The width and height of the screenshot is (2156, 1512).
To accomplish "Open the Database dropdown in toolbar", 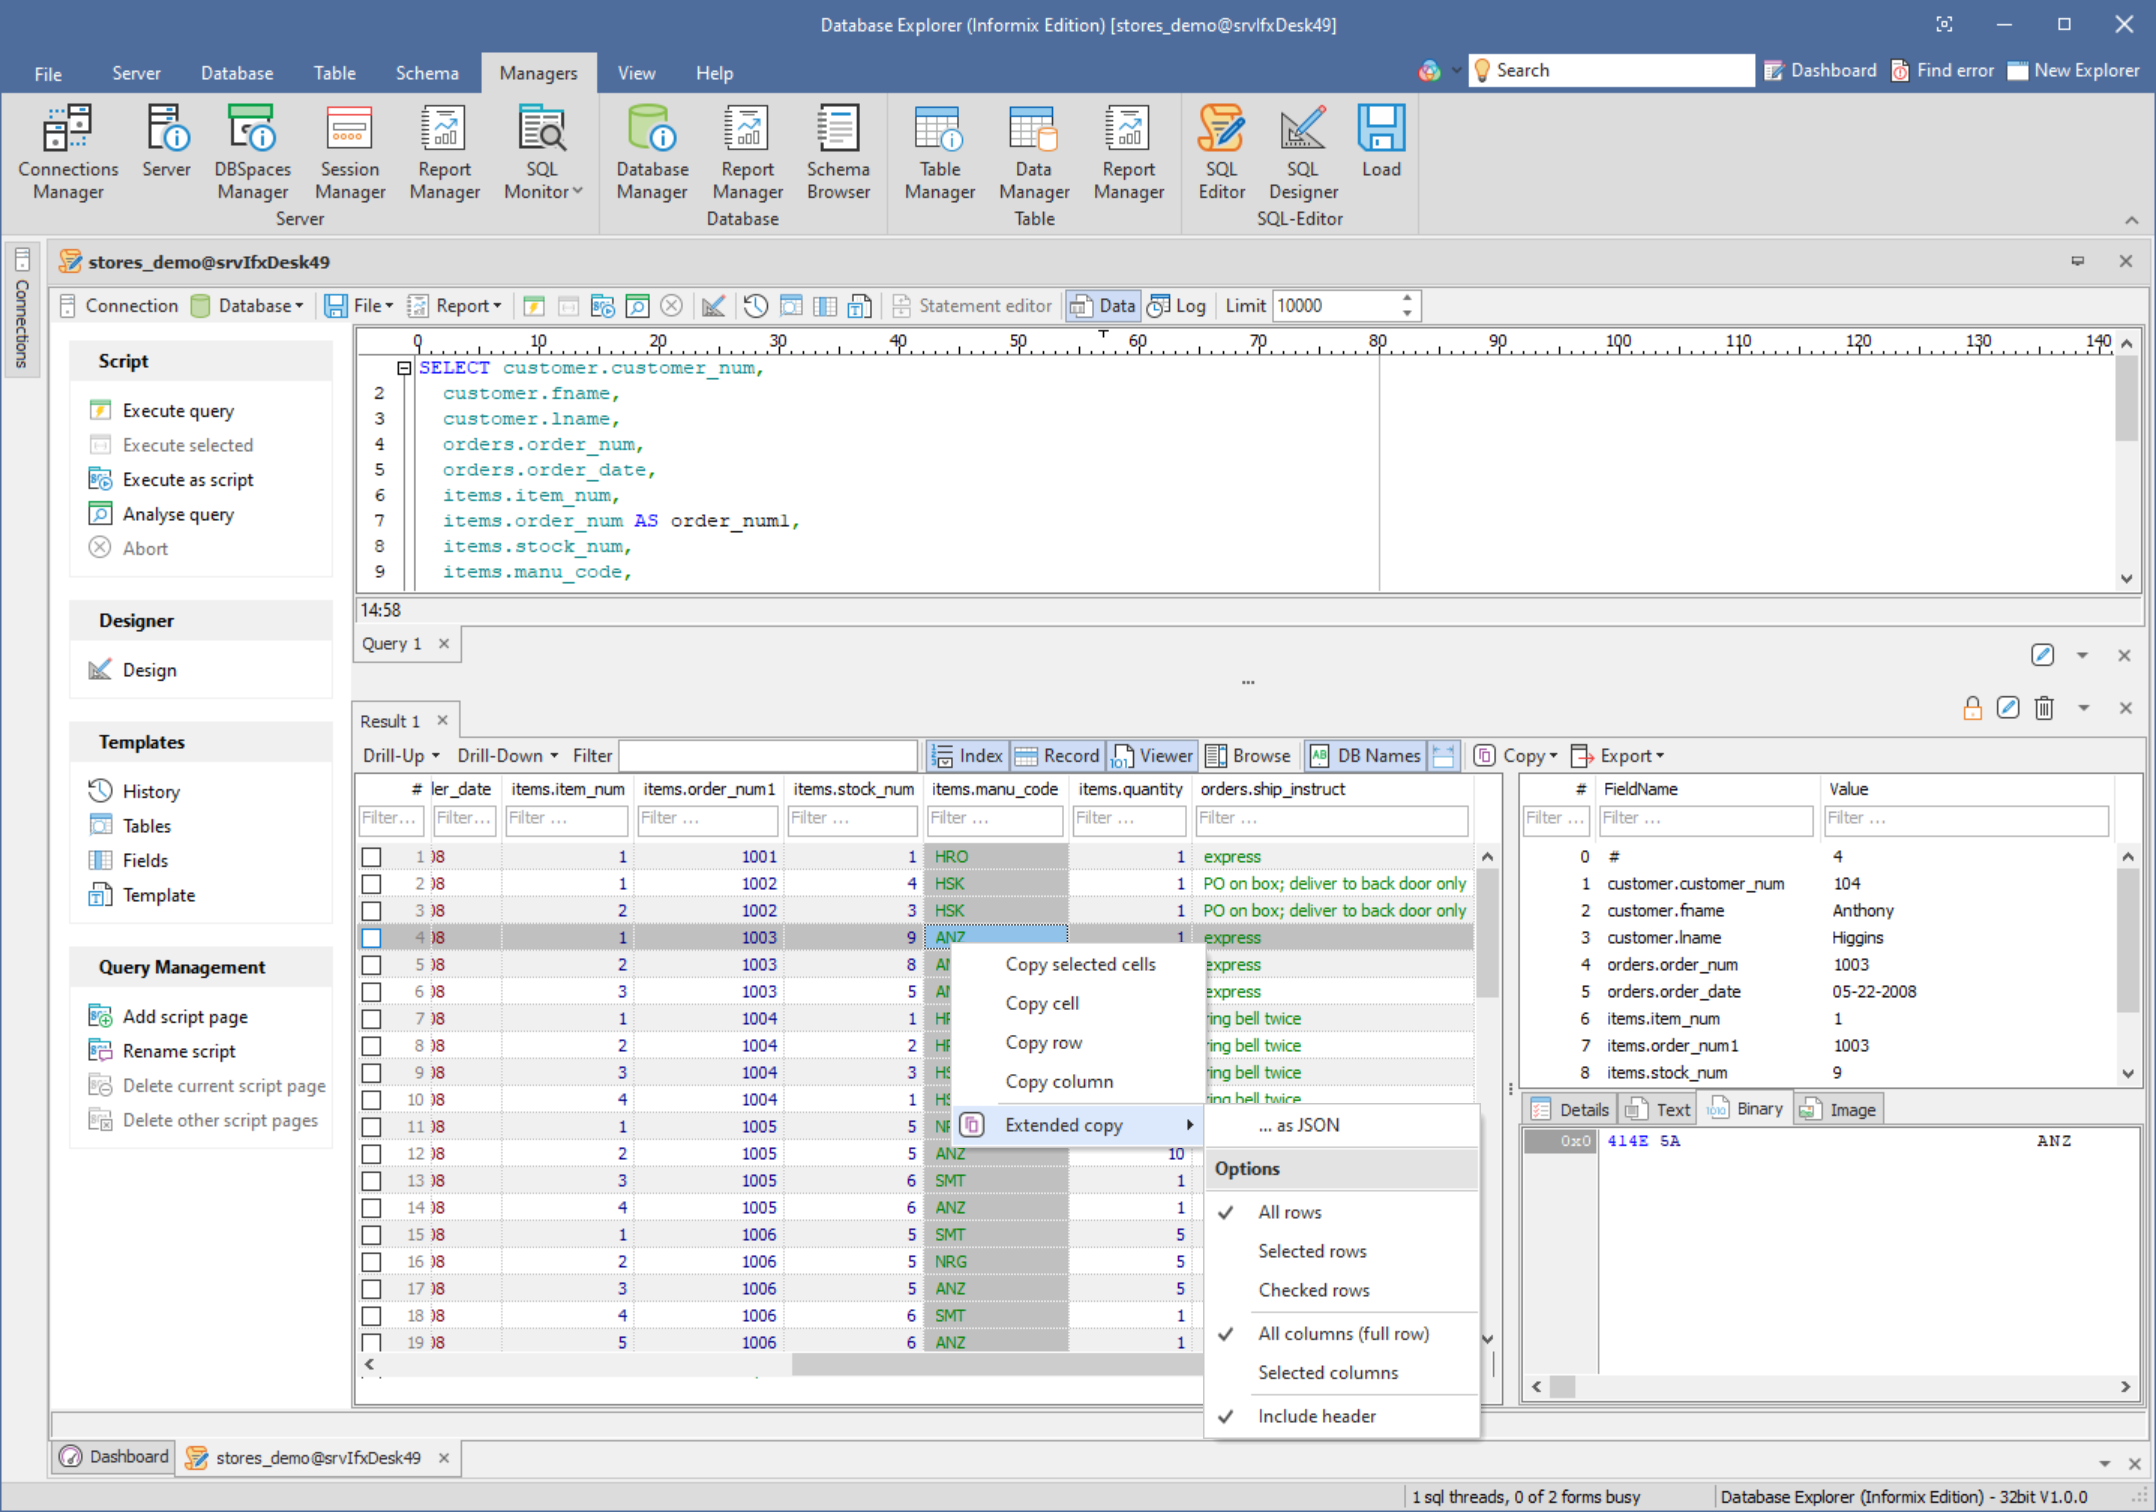I will [x=248, y=306].
